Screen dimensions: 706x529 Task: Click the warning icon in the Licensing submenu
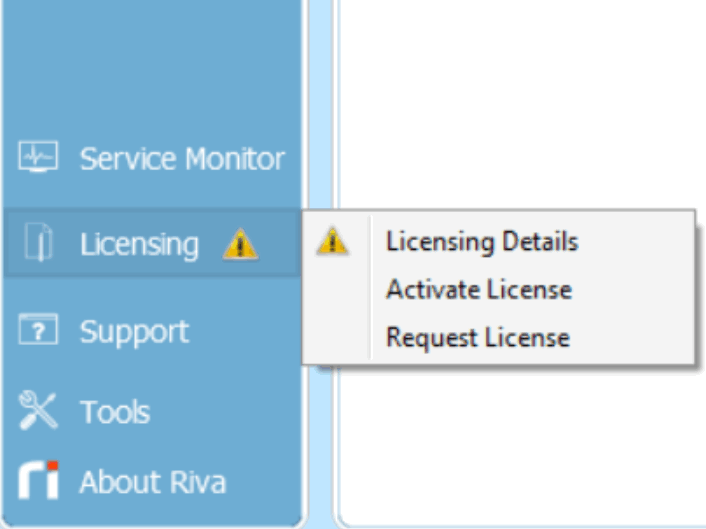(x=332, y=241)
